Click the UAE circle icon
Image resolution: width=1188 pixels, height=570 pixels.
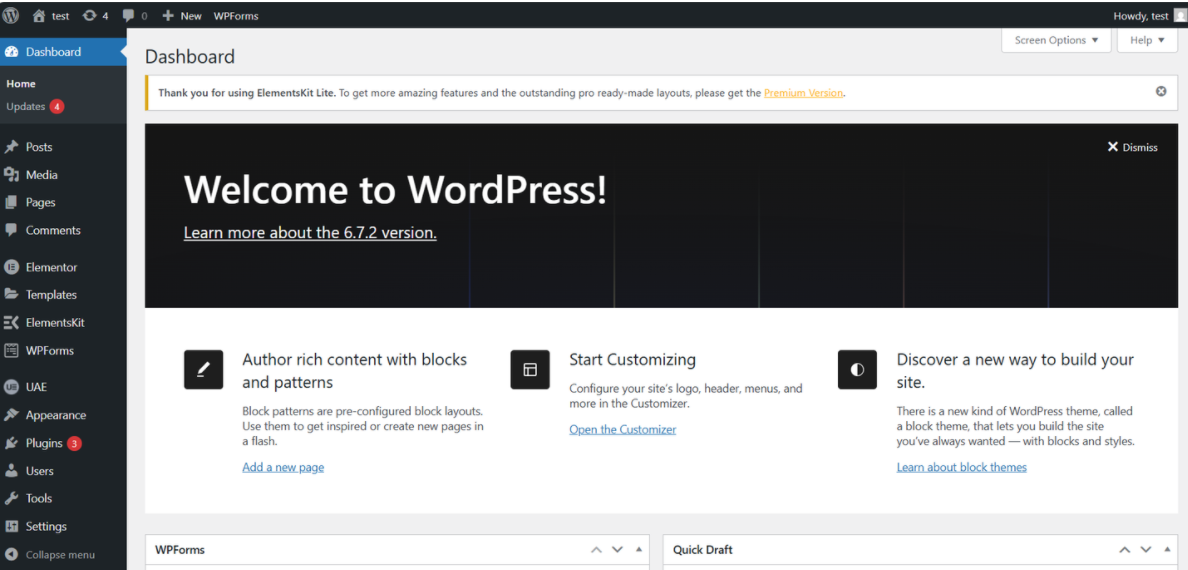pyautogui.click(x=11, y=387)
